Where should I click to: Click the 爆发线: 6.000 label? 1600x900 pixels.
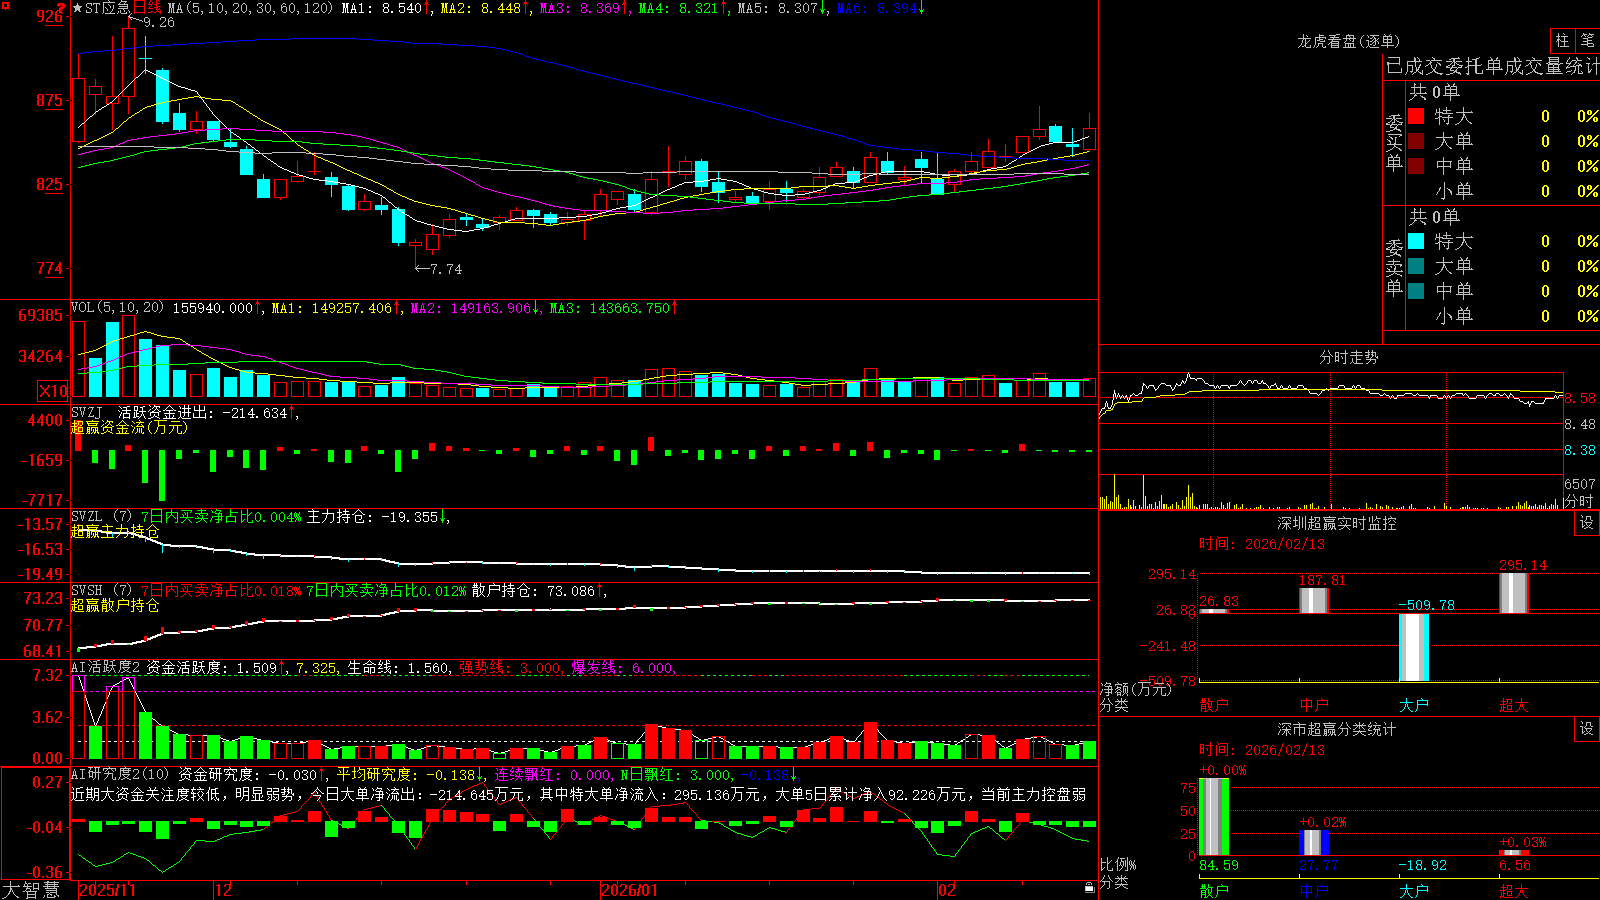(623, 667)
